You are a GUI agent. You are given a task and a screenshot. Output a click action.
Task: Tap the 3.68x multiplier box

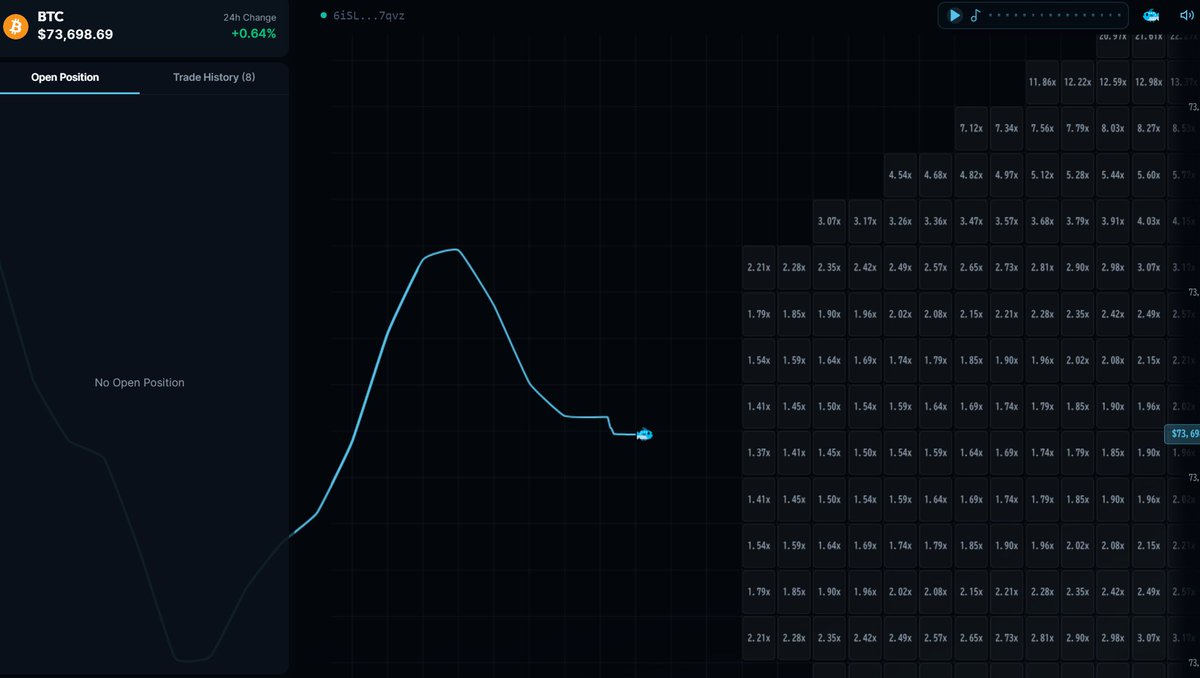[x=1043, y=221]
